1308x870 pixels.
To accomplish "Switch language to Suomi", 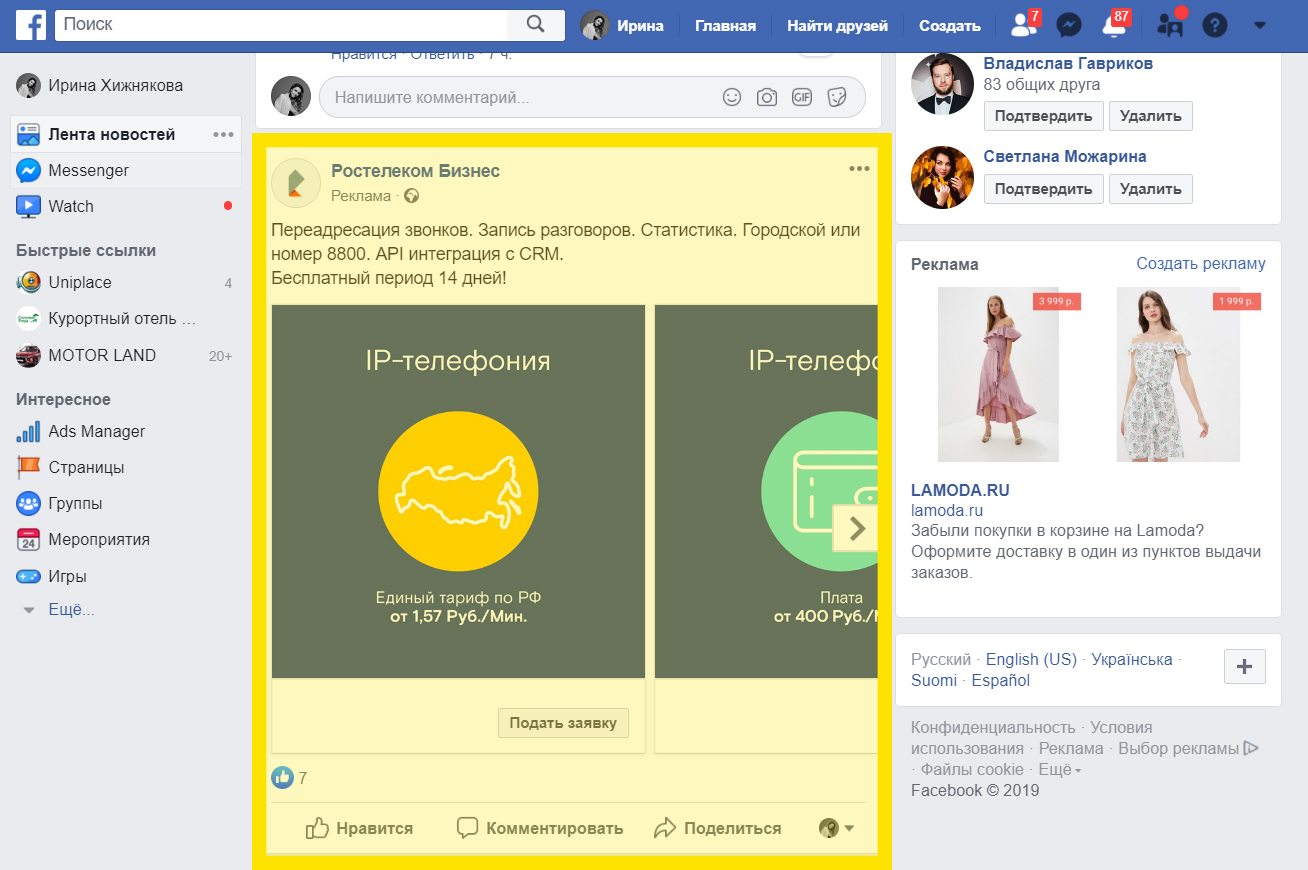I will [x=933, y=681].
